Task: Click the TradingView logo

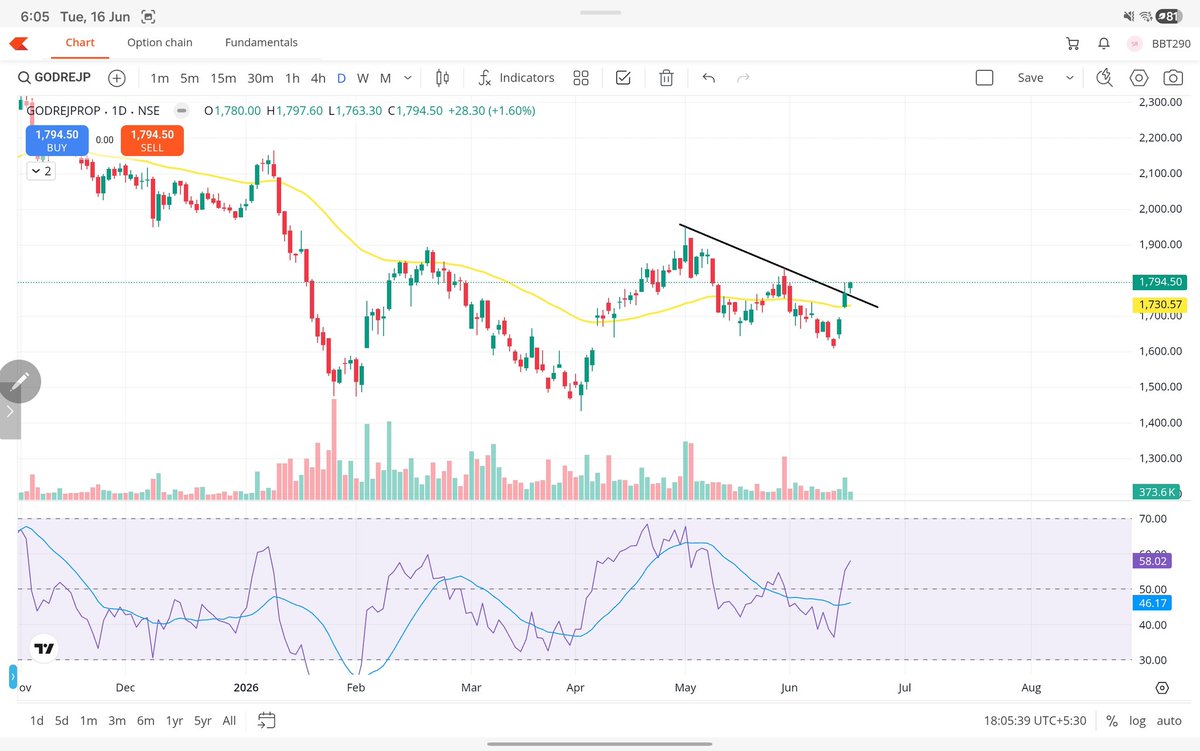Action: [44, 649]
